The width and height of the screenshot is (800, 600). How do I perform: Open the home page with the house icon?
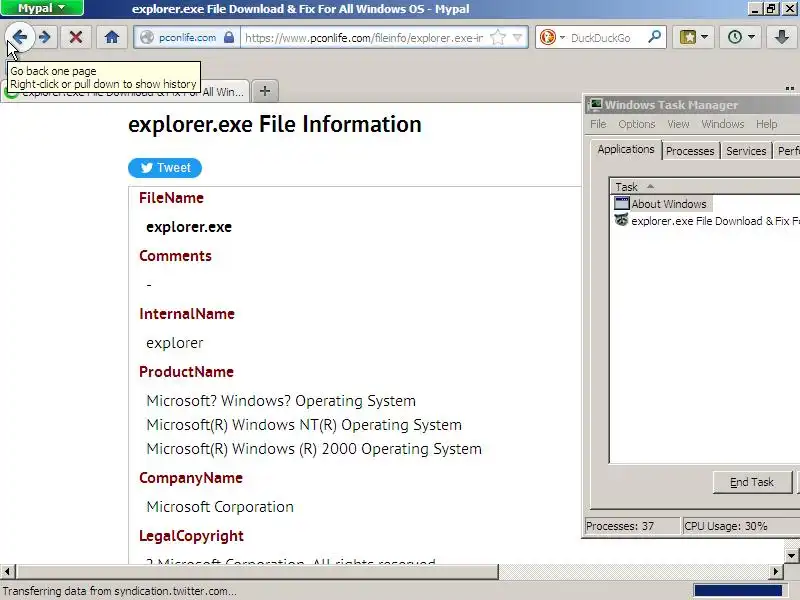[112, 37]
